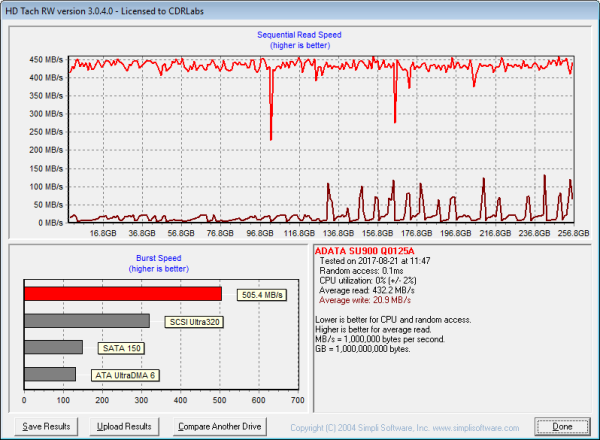Click the 0 MB/s axis label
This screenshot has height=440, width=600.
click(51, 223)
